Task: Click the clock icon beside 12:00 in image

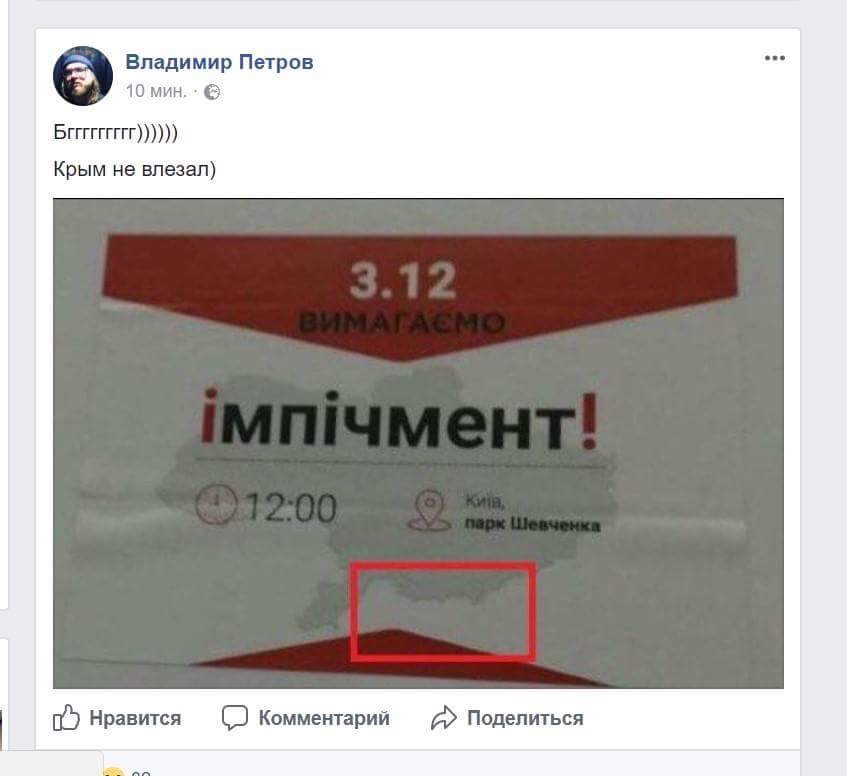Action: coord(216,504)
